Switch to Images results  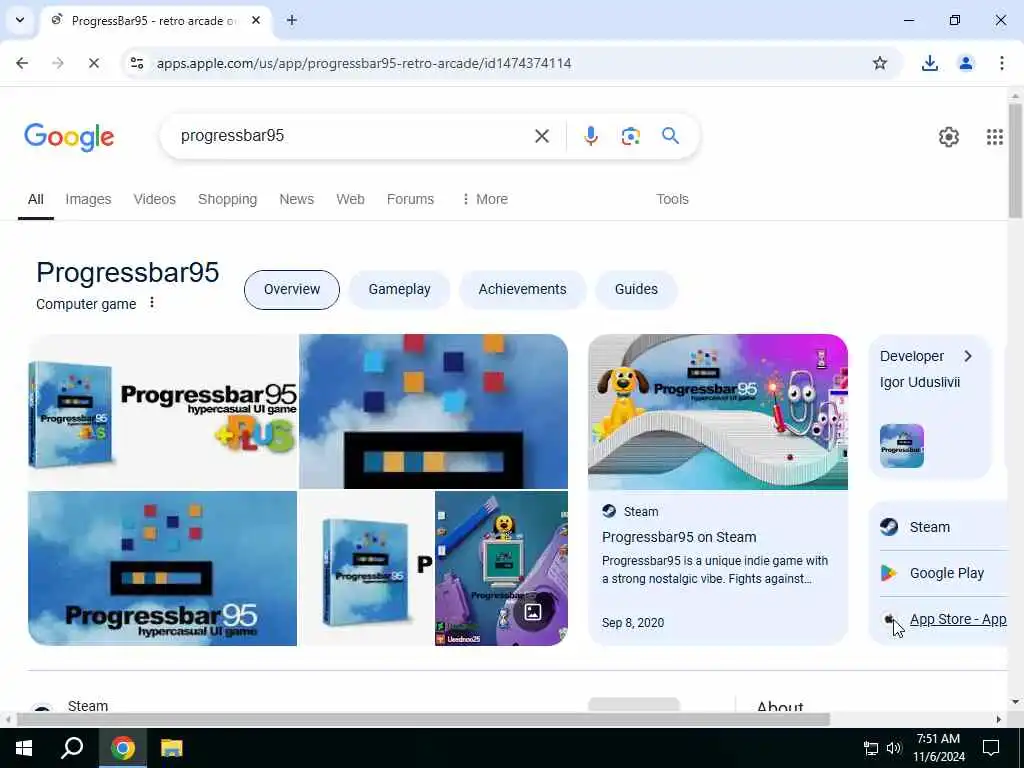(x=88, y=199)
